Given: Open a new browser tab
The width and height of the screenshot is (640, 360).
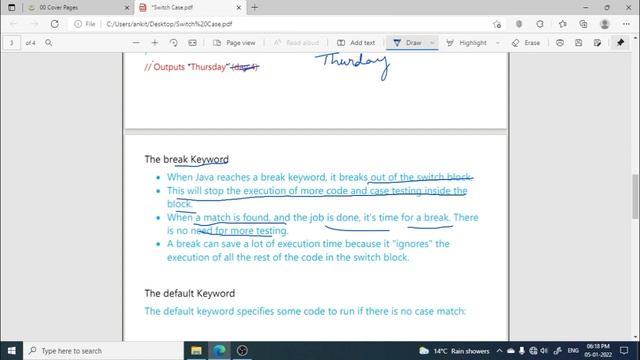Looking at the screenshot, I should [255, 7].
